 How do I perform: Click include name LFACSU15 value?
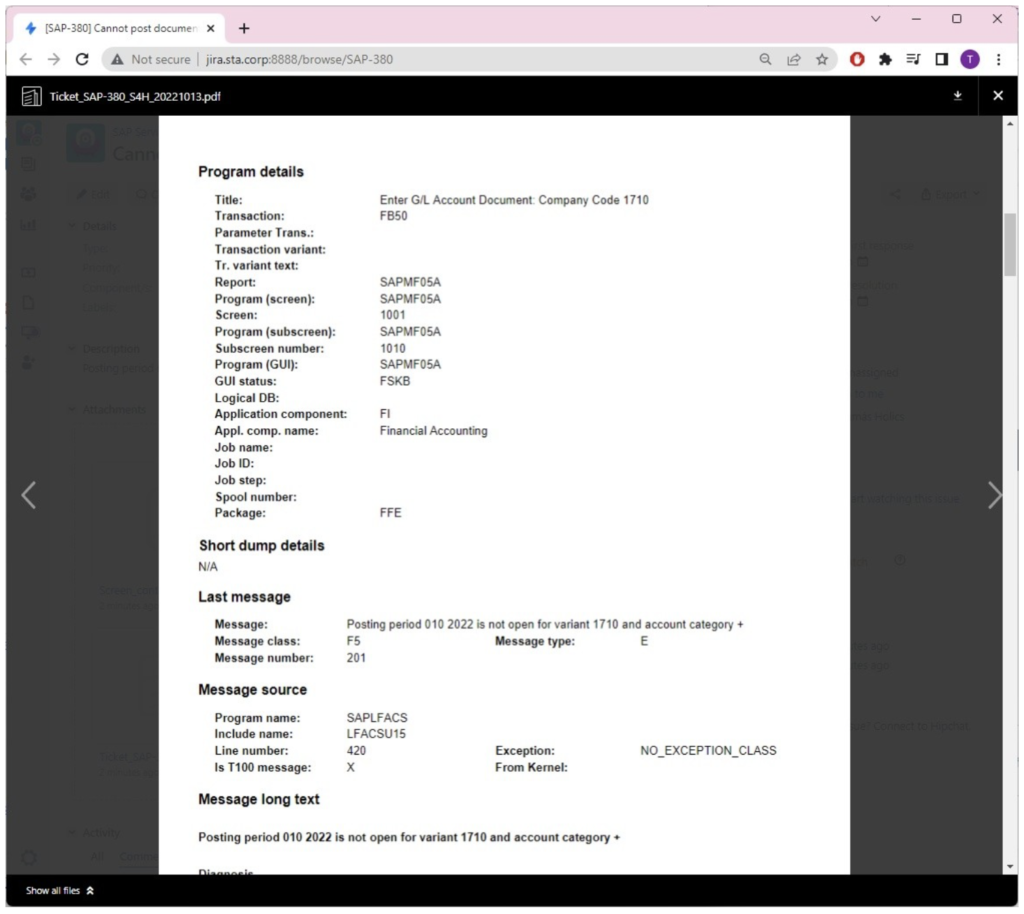pos(376,734)
